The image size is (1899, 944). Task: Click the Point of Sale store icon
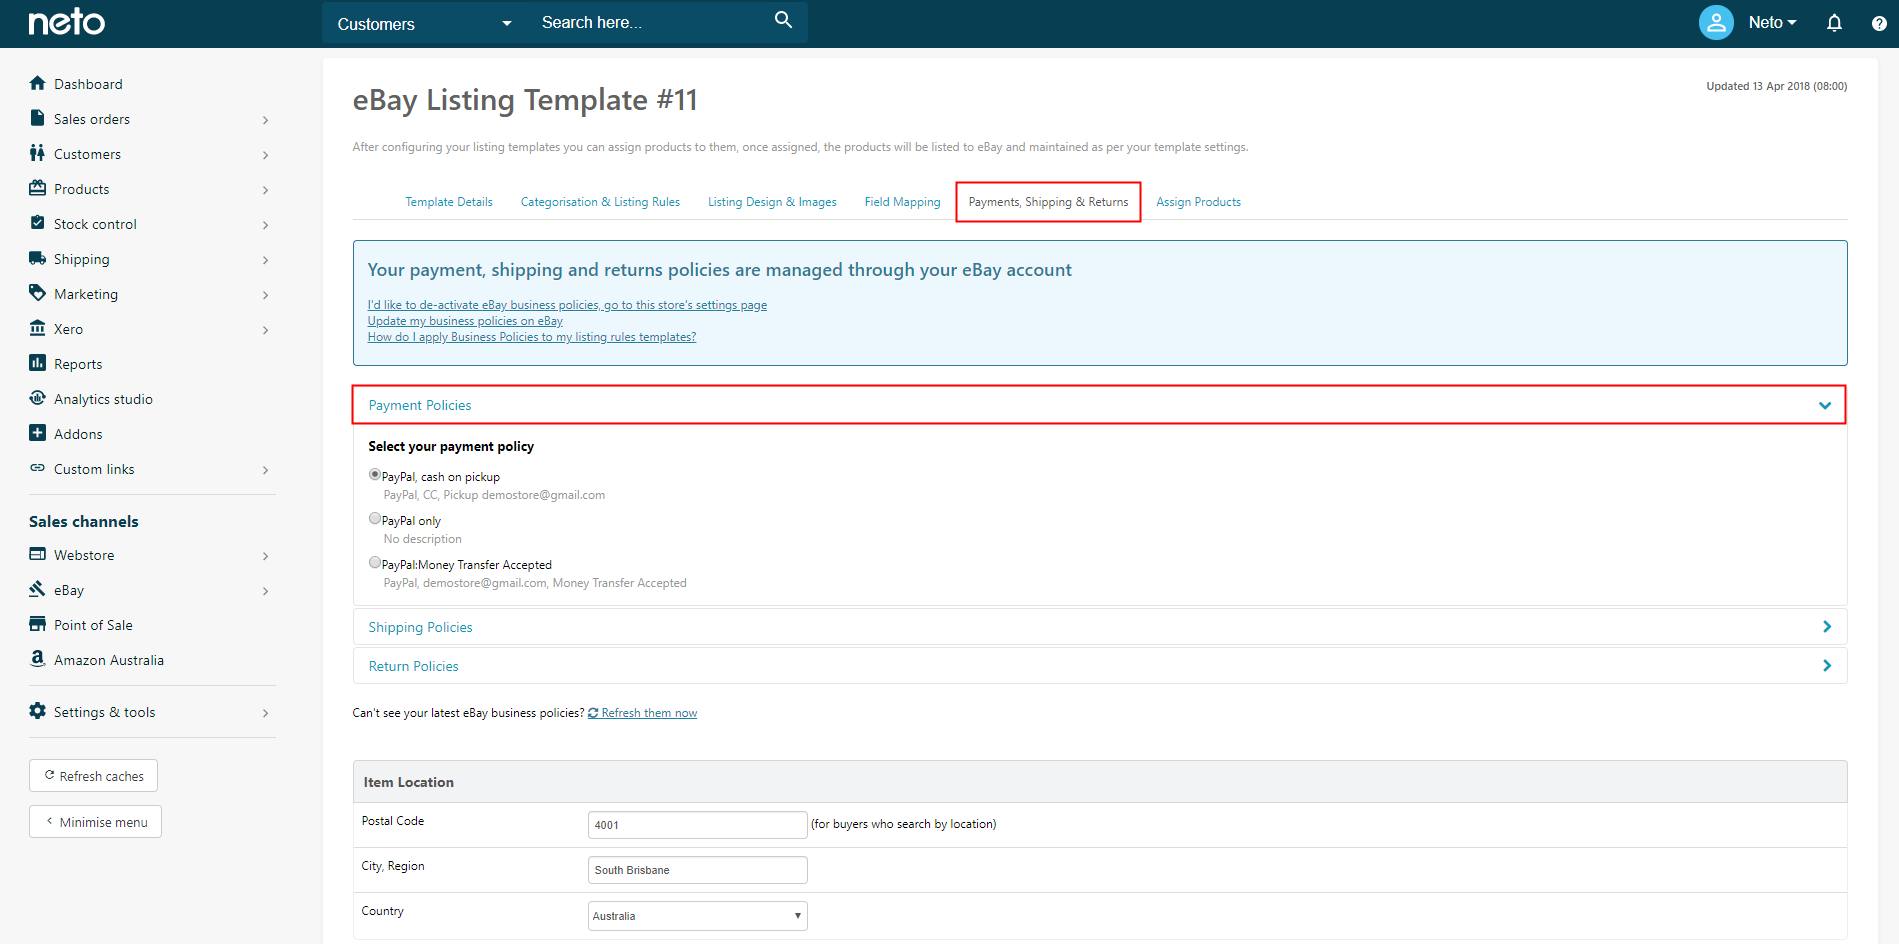point(38,624)
